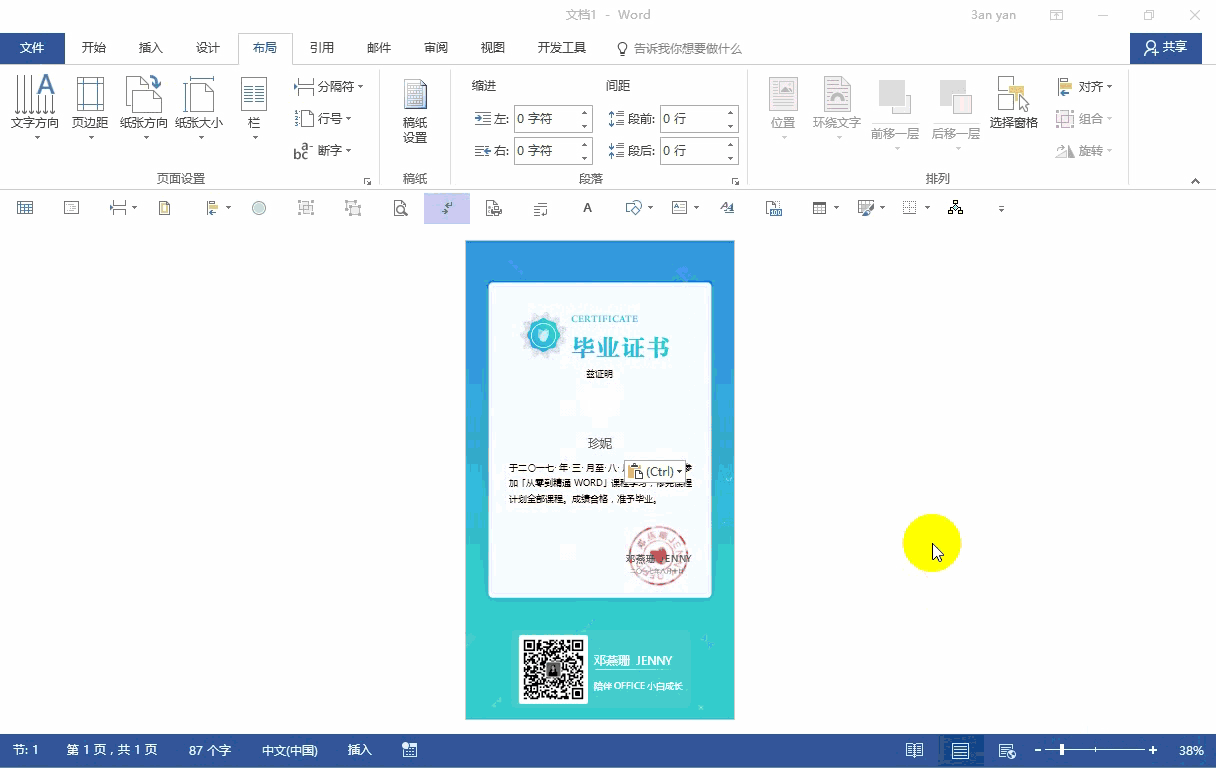The width and height of the screenshot is (1216, 768).
Task: Click the highlighted merge arrows toolbar icon
Action: coord(447,208)
